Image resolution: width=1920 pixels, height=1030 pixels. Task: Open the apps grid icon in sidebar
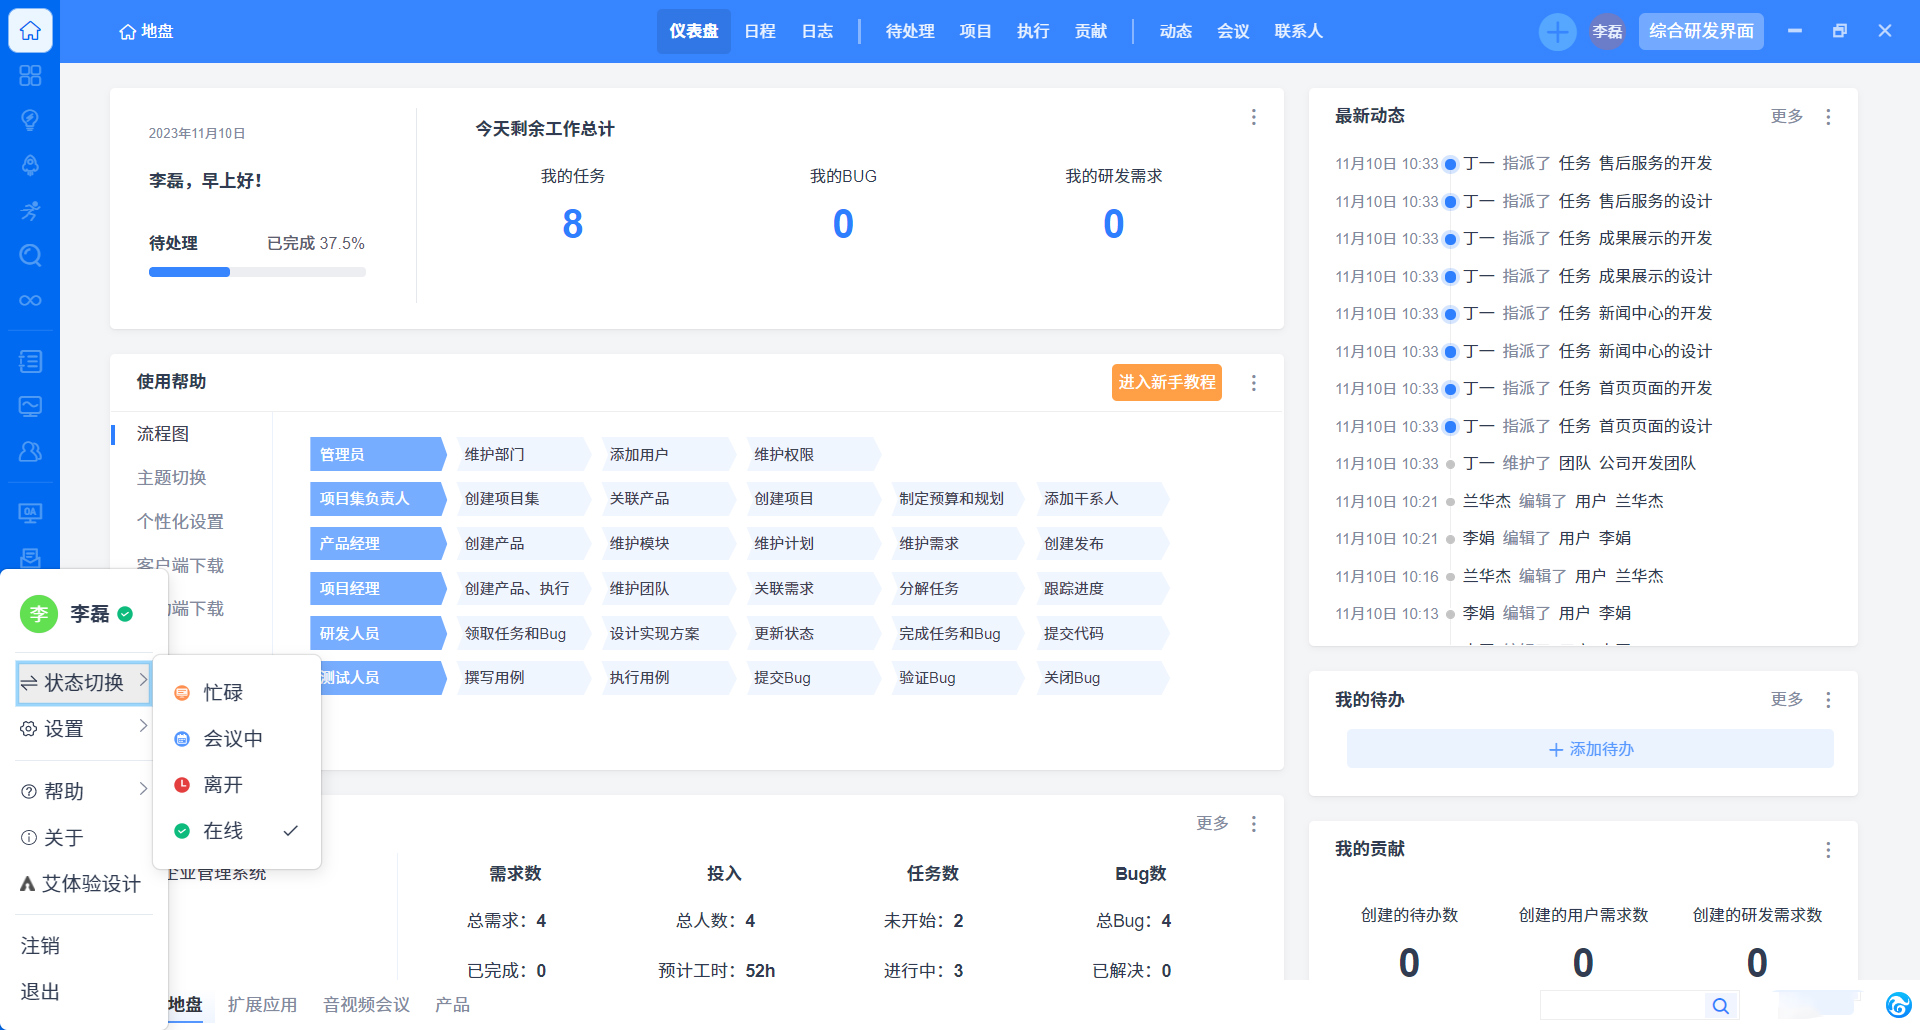(30, 76)
